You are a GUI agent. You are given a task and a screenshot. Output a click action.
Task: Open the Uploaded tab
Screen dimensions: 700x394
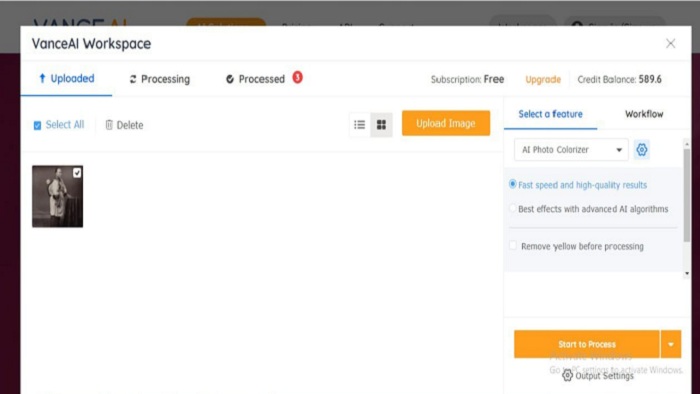click(x=67, y=79)
